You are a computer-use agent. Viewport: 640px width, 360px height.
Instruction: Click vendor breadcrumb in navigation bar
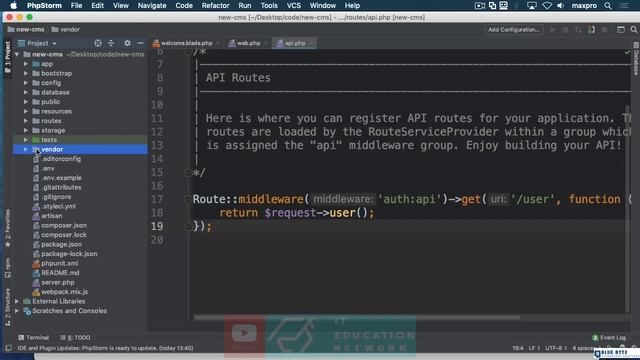click(66, 30)
